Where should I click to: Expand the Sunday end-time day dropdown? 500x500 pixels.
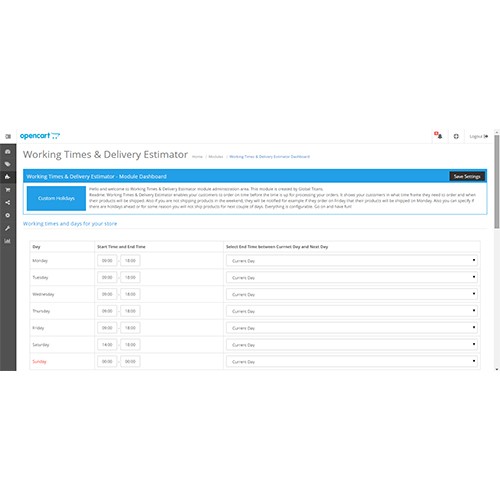point(352,361)
